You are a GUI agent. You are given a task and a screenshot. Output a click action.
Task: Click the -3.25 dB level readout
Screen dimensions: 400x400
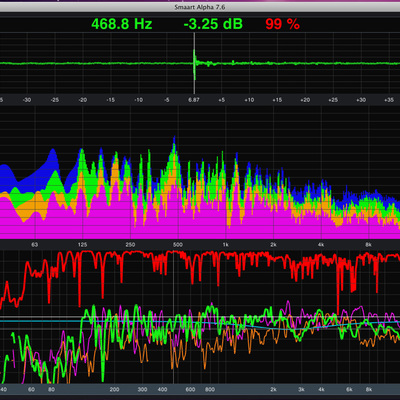[213, 24]
